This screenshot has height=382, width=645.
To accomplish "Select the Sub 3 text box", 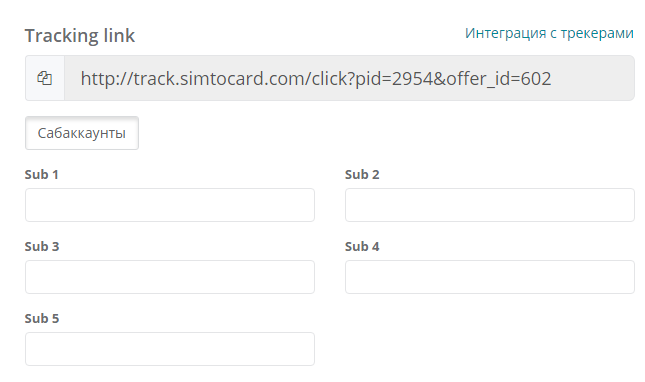I will [x=170, y=277].
